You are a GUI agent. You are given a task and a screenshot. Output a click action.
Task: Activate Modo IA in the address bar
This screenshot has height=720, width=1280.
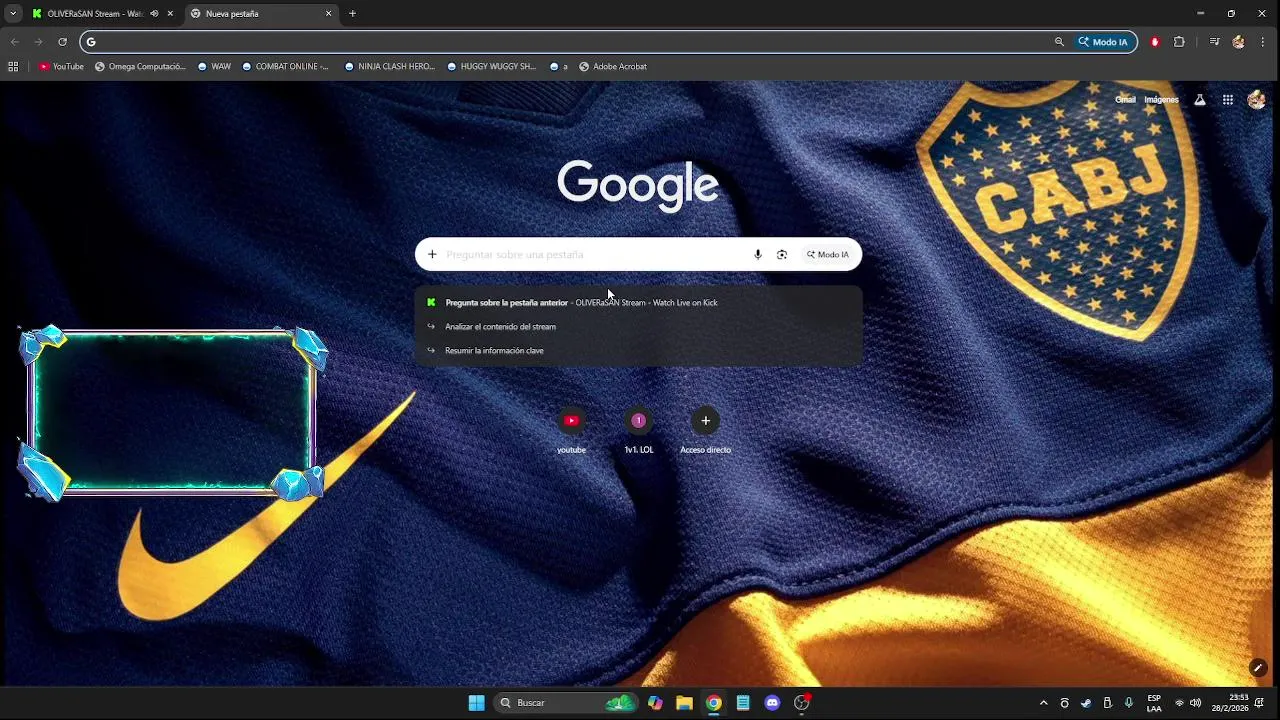1103,42
